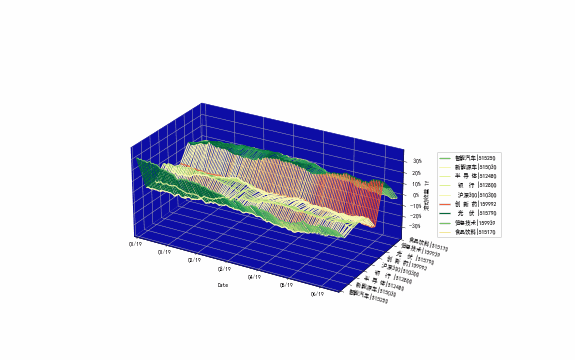The width and height of the screenshot is (575, 360).
Task: Click the -10% vertical axis tick label
Action: pyautogui.click(x=415, y=206)
